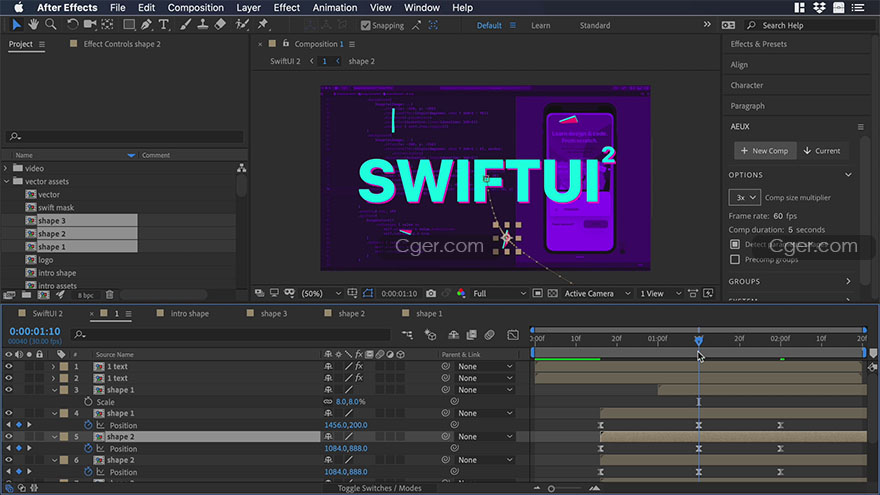Switch to the Learn workspace
Viewport: 880px width, 495px height.
click(x=540, y=25)
